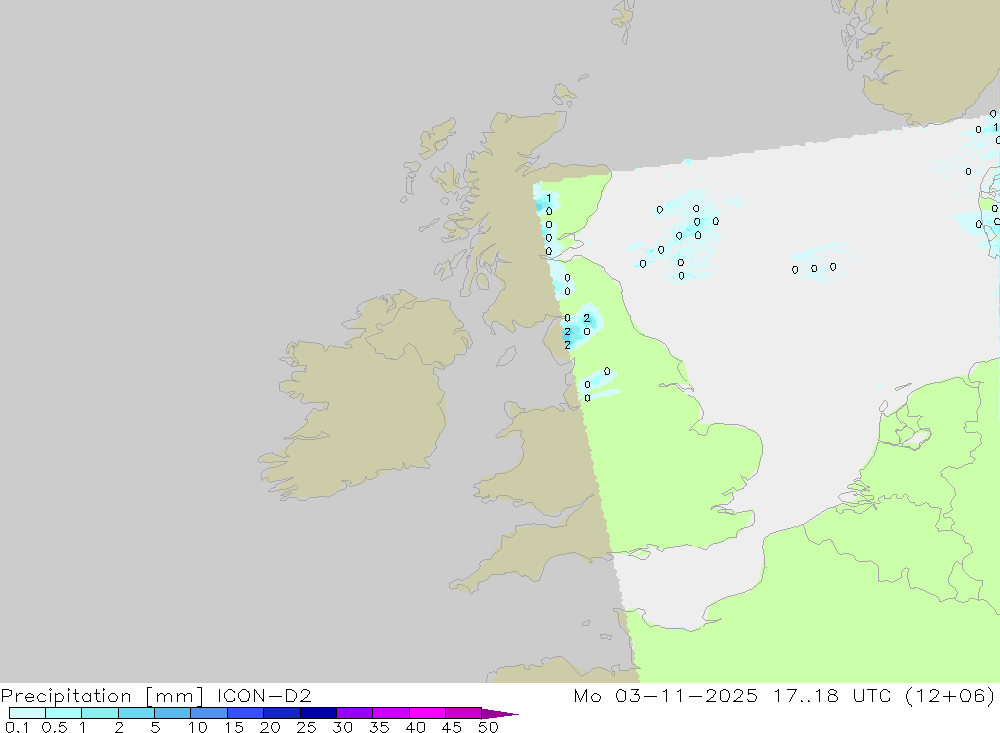Click the dark navy 25–30 mm swatch
Image resolution: width=1000 pixels, height=733 pixels.
point(318,713)
